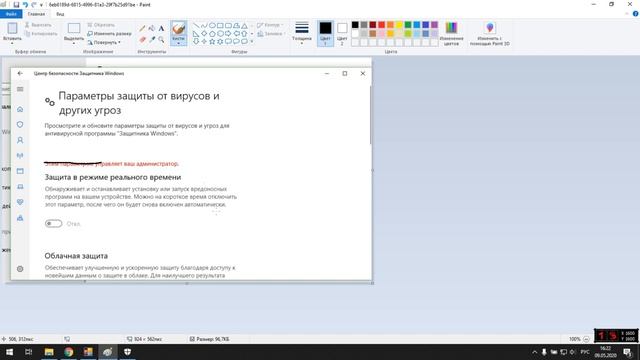This screenshot has width=640, height=360.
Task: Open Task View on taskbar
Action: 29,351
